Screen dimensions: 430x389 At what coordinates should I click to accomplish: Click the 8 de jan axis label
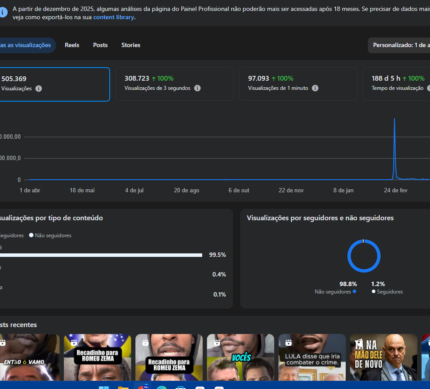[343, 191]
